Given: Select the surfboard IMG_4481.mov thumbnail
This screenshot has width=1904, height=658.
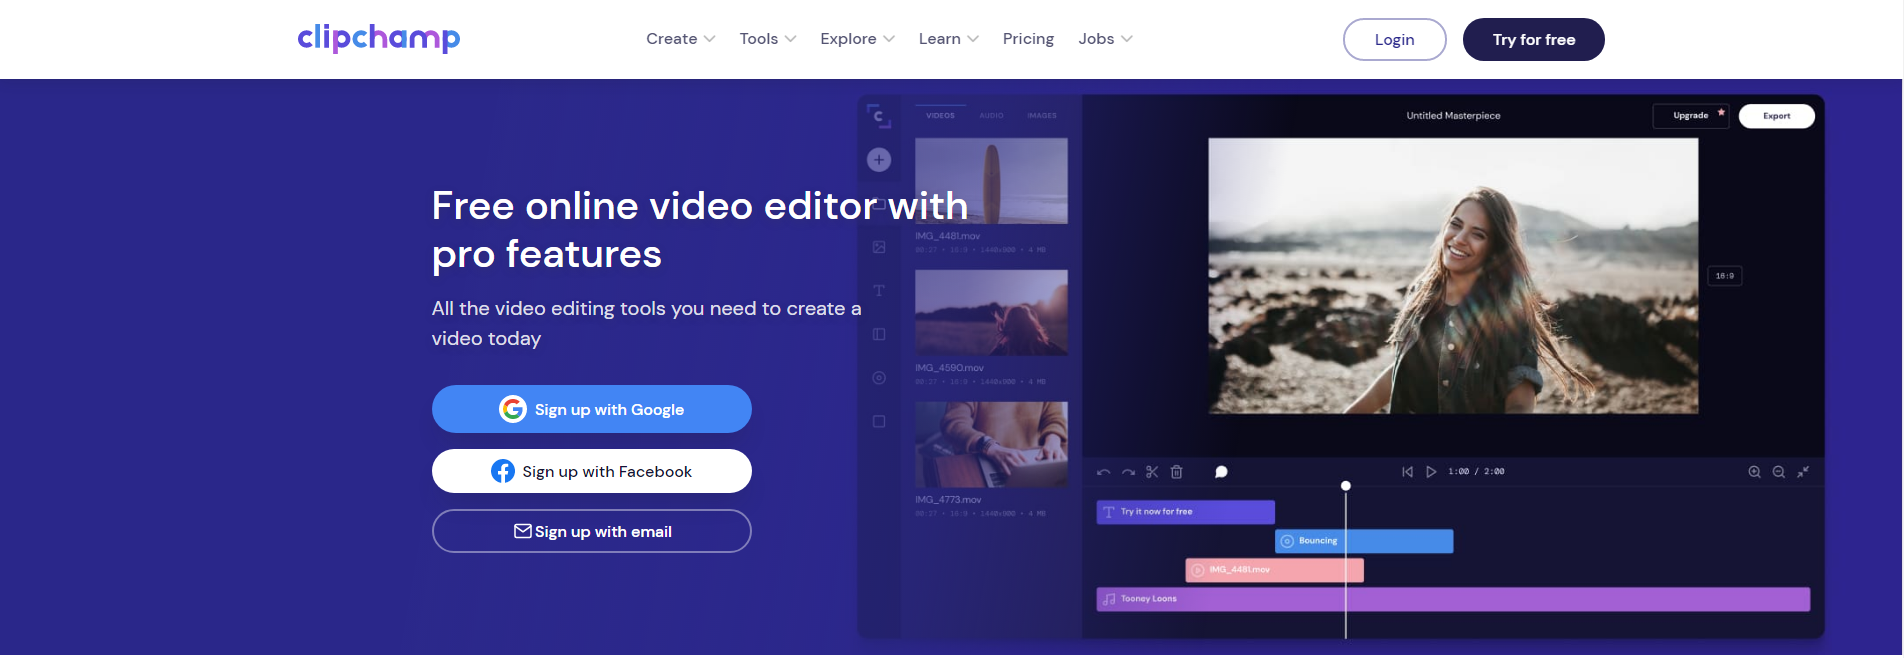Looking at the screenshot, I should (x=991, y=181).
